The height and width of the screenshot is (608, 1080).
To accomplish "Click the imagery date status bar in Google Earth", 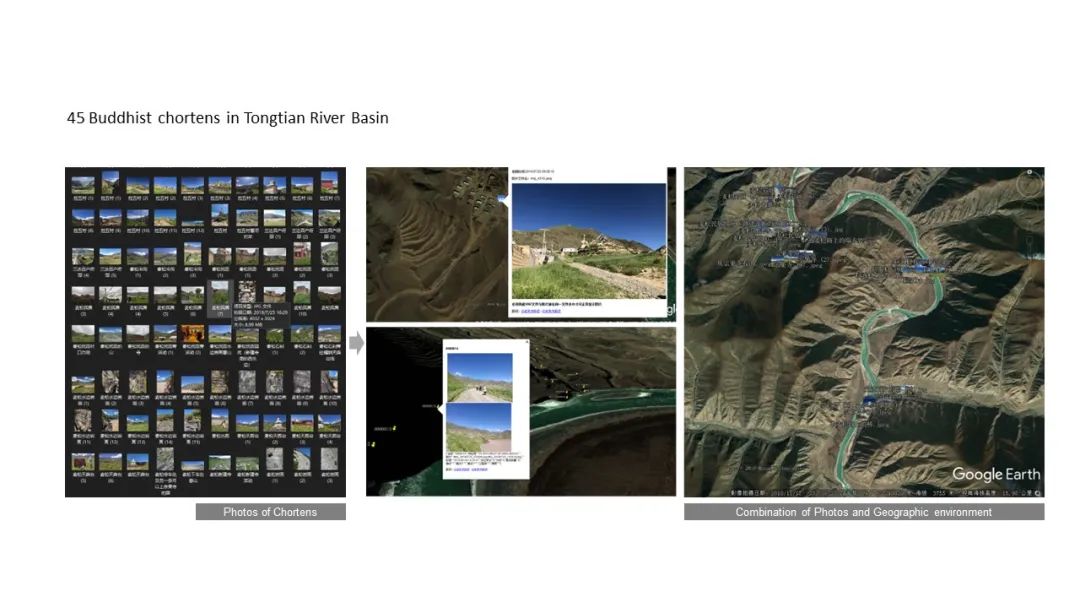I will pos(884,493).
